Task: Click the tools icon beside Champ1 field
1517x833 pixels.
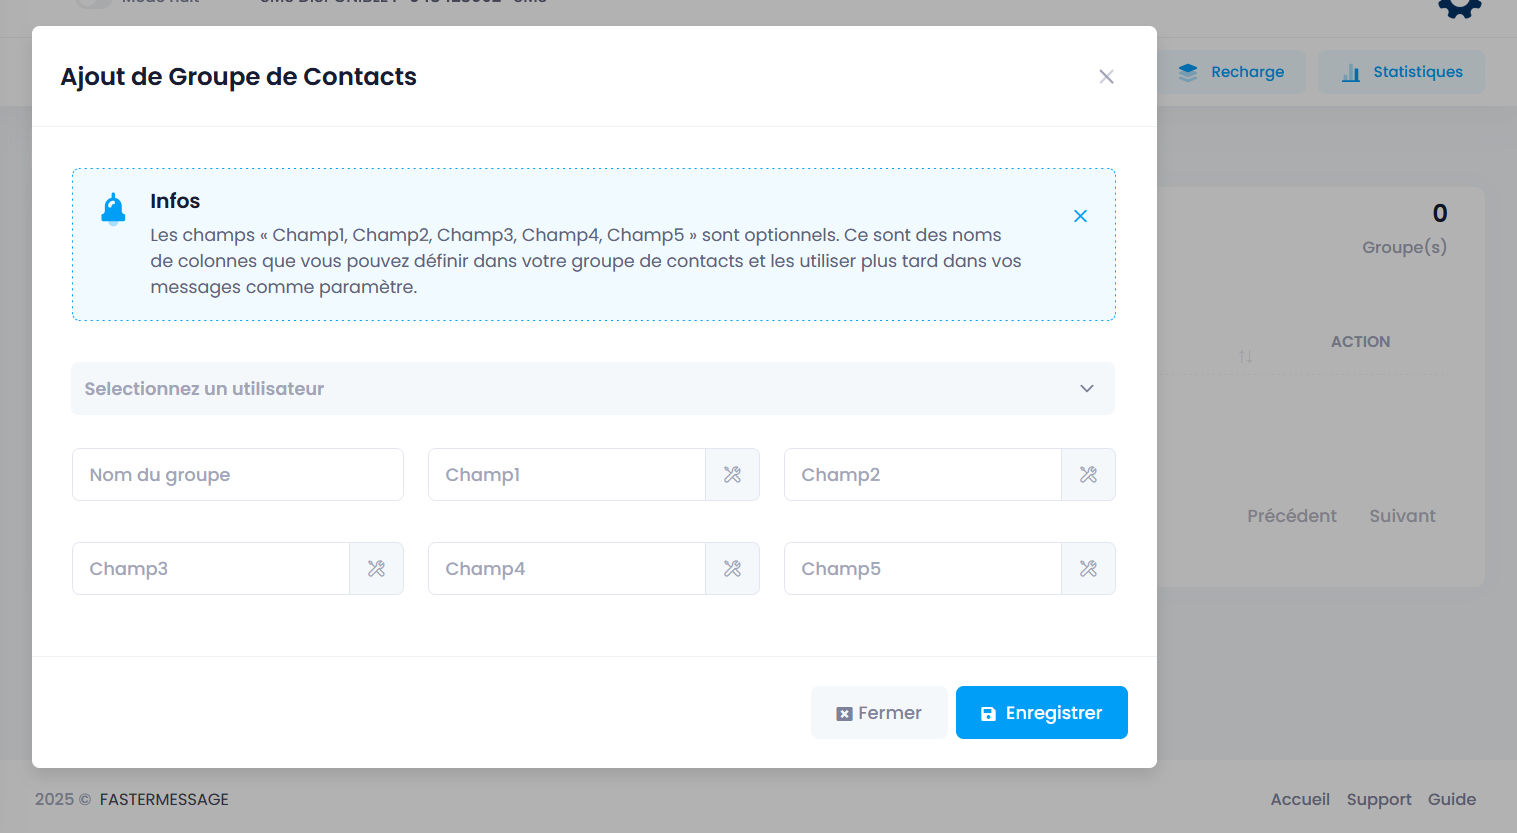Action: (732, 475)
